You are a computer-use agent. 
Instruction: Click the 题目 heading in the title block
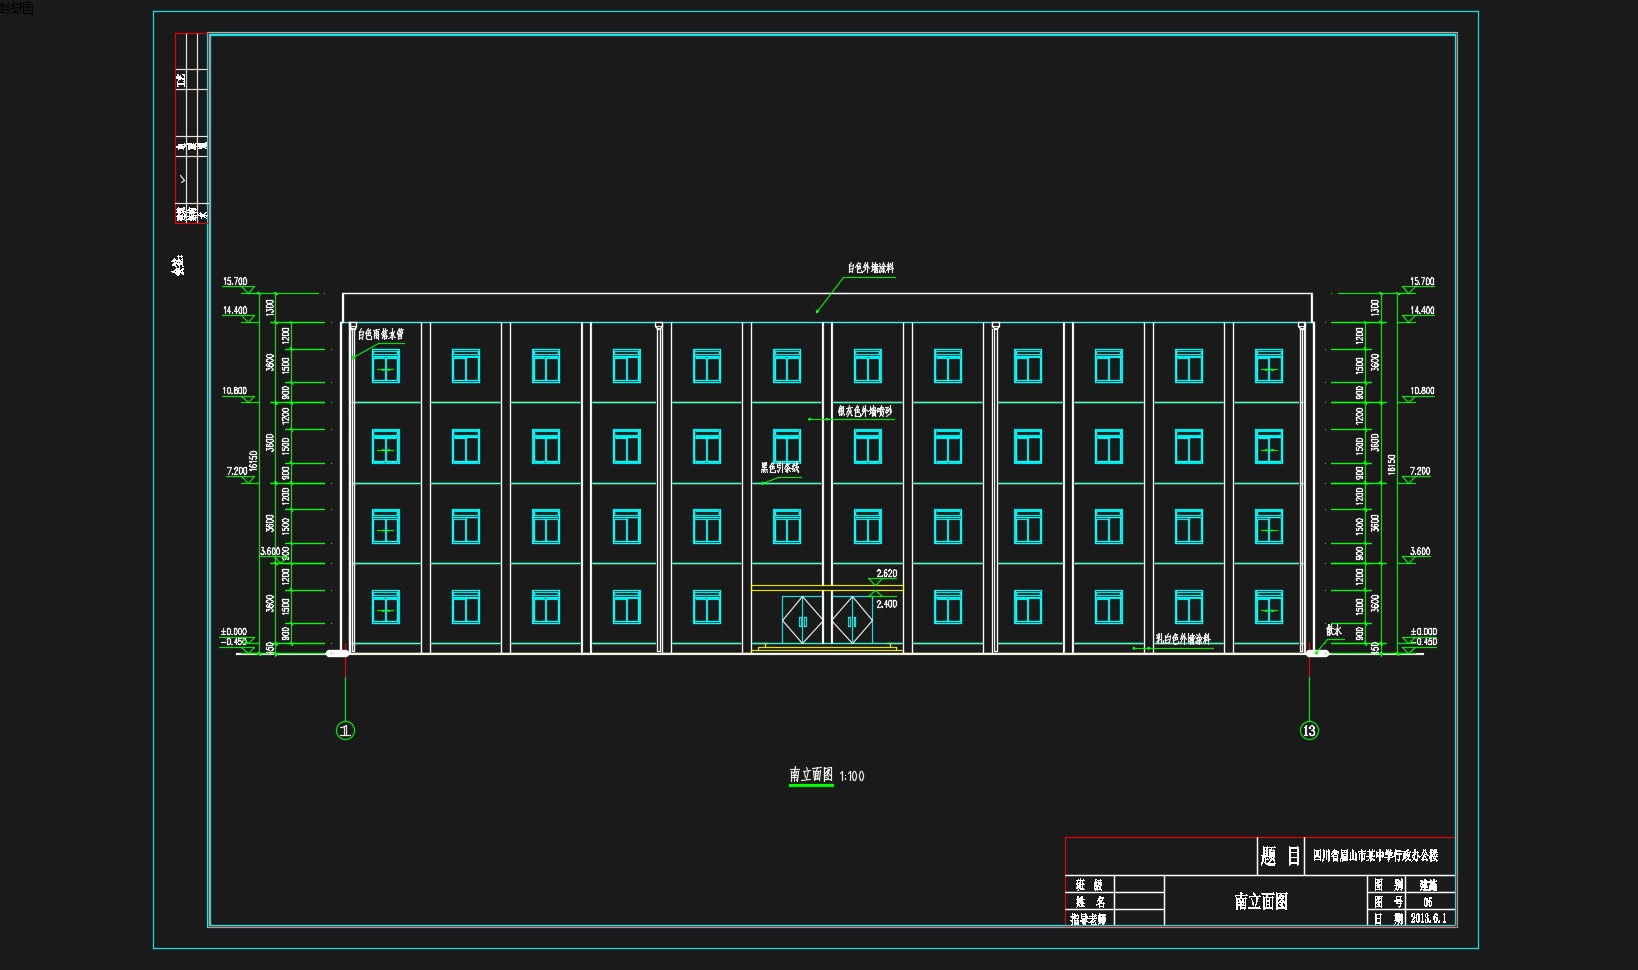(x=1281, y=857)
